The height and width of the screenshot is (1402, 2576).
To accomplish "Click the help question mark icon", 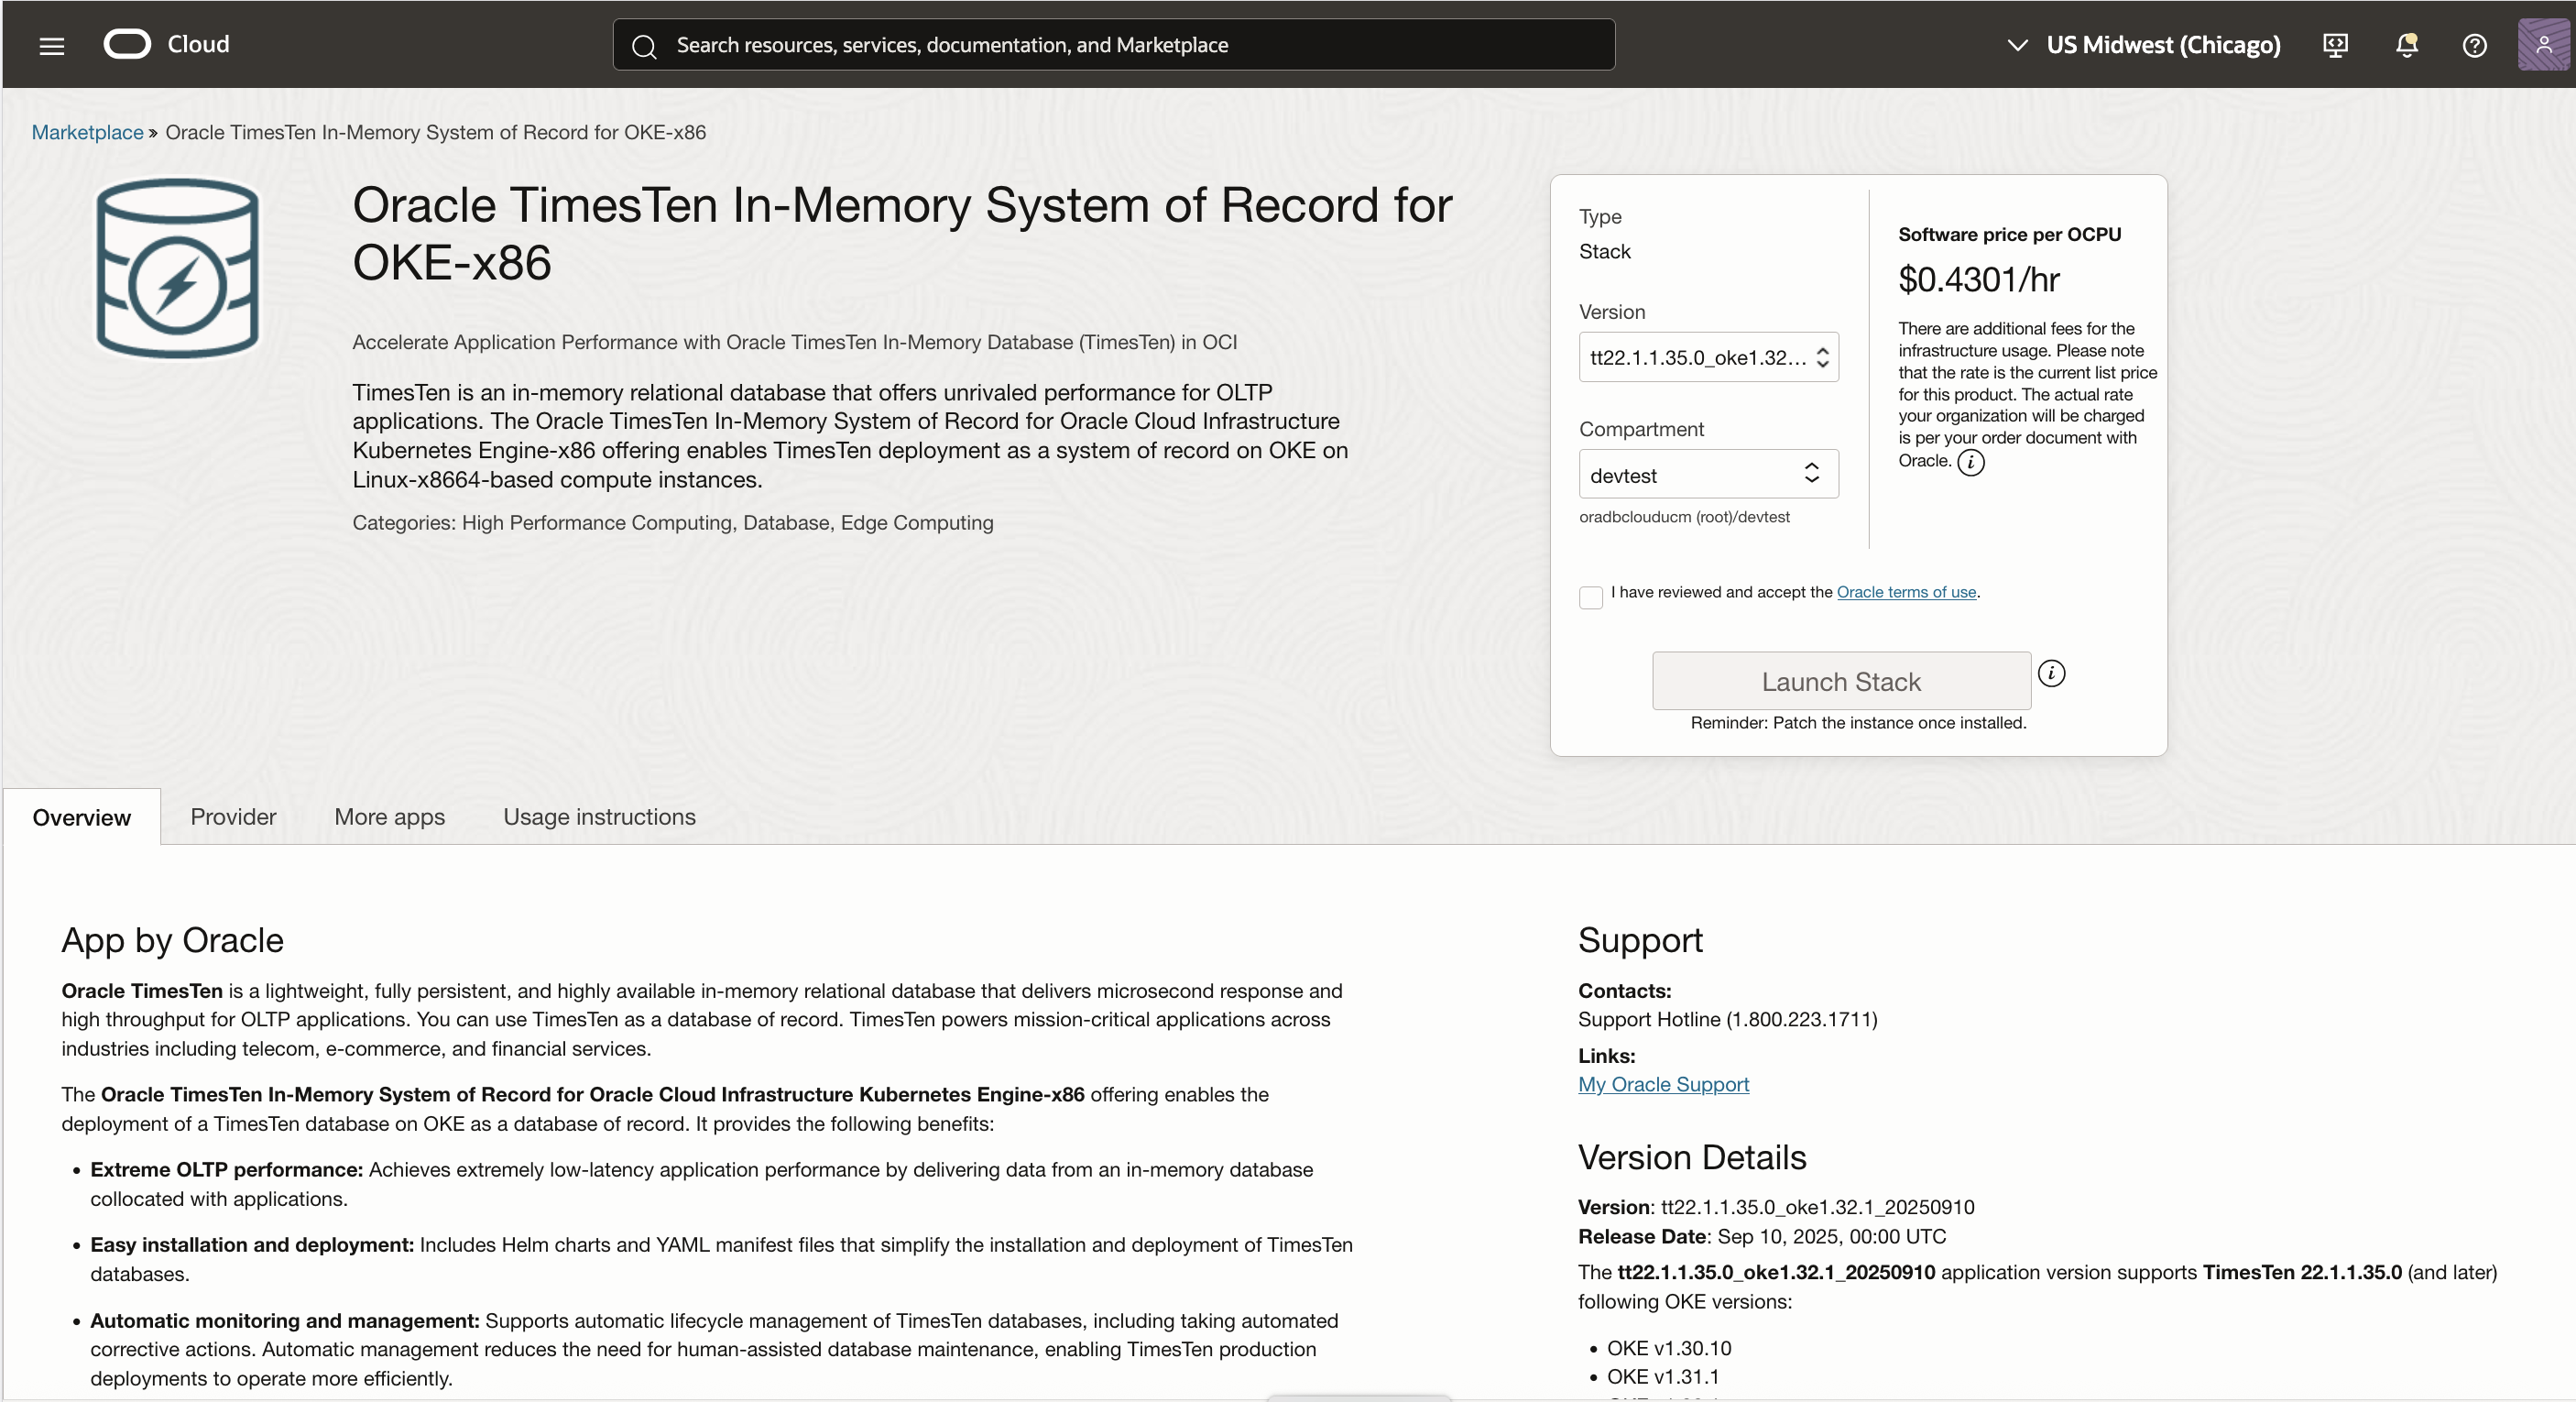I will click(2476, 46).
